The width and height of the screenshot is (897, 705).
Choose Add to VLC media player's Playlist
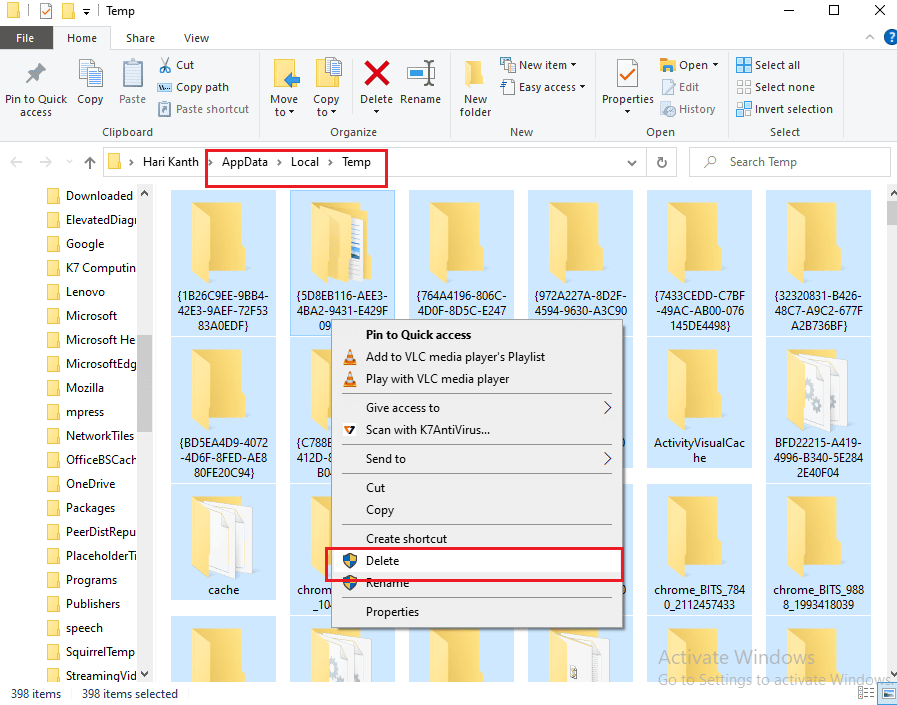tap(477, 357)
